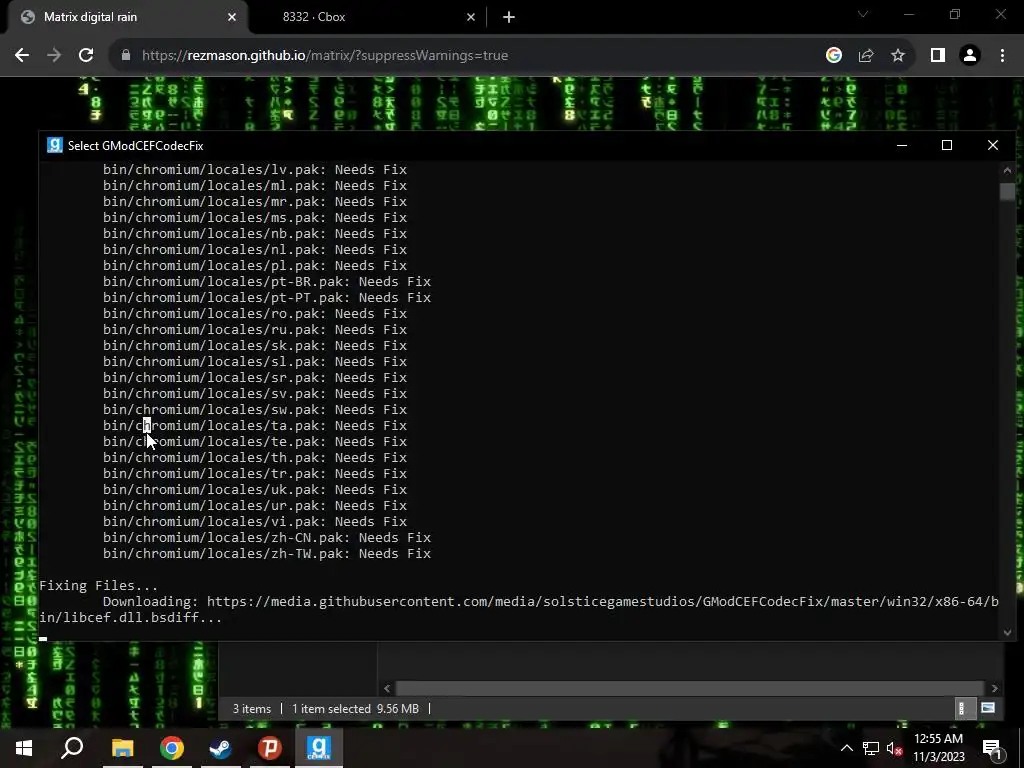This screenshot has width=1024, height=768.
Task: Open the notification center icon
Action: [x=992, y=748]
